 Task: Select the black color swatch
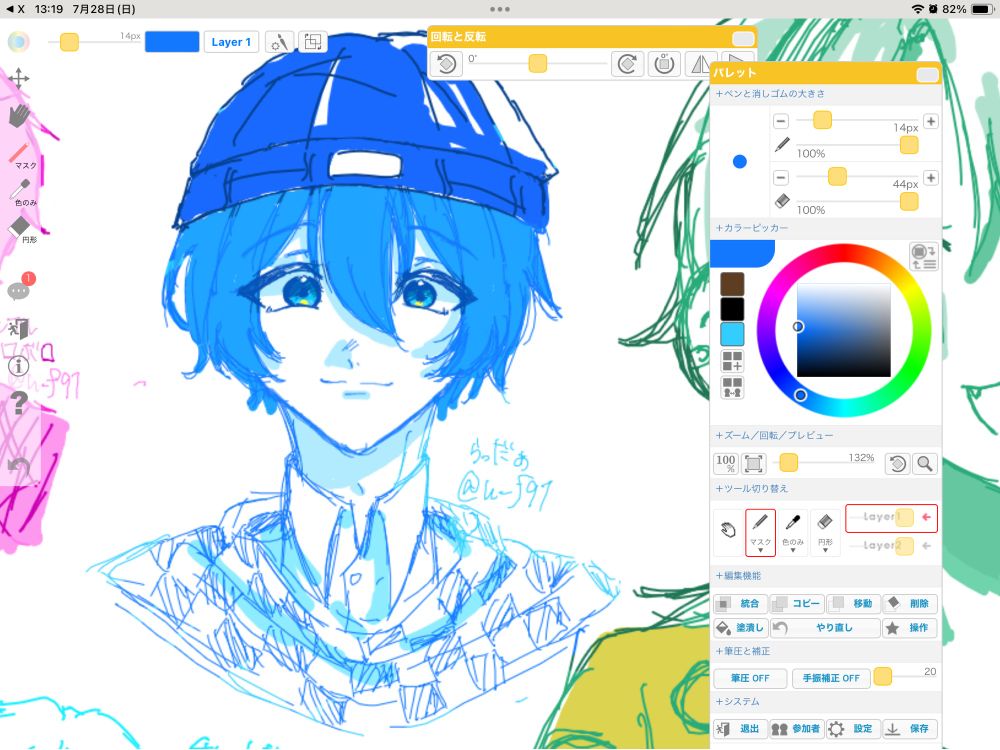coord(732,309)
